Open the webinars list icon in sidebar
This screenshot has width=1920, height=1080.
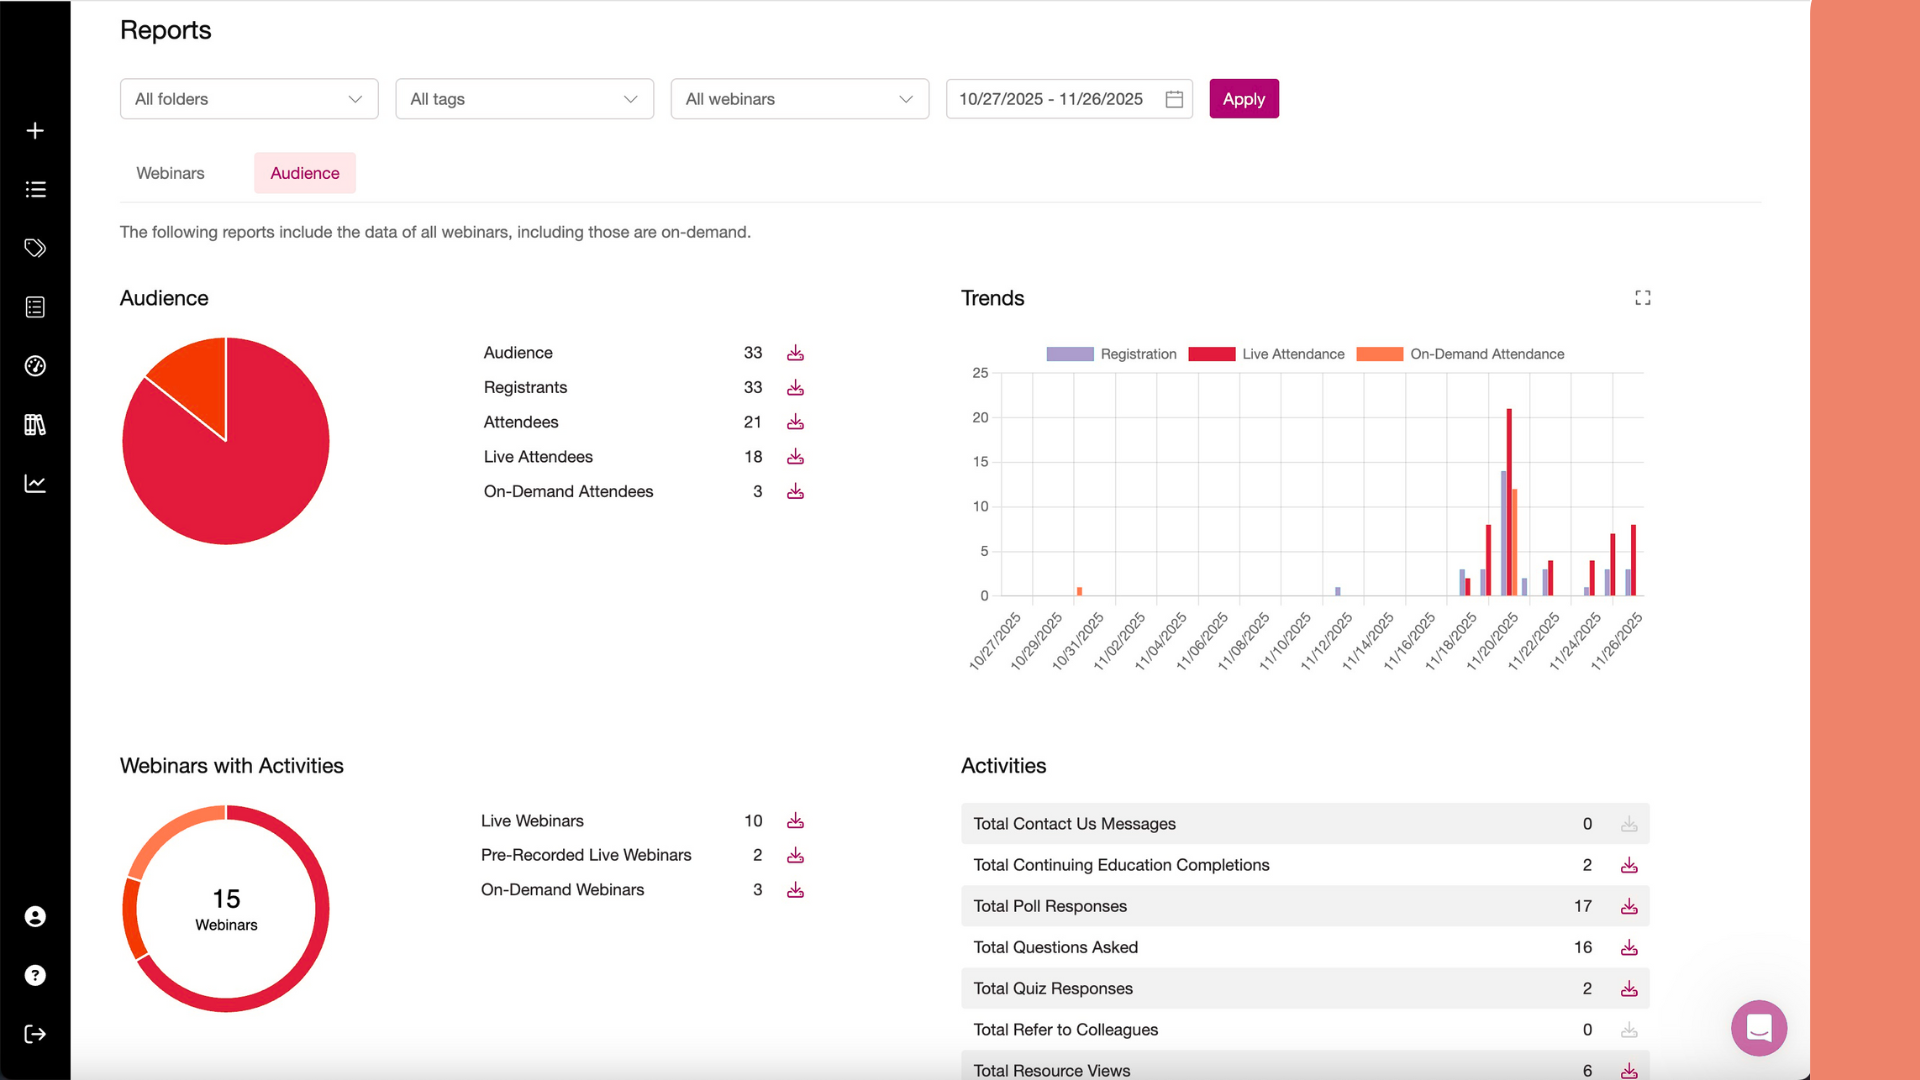tap(35, 188)
